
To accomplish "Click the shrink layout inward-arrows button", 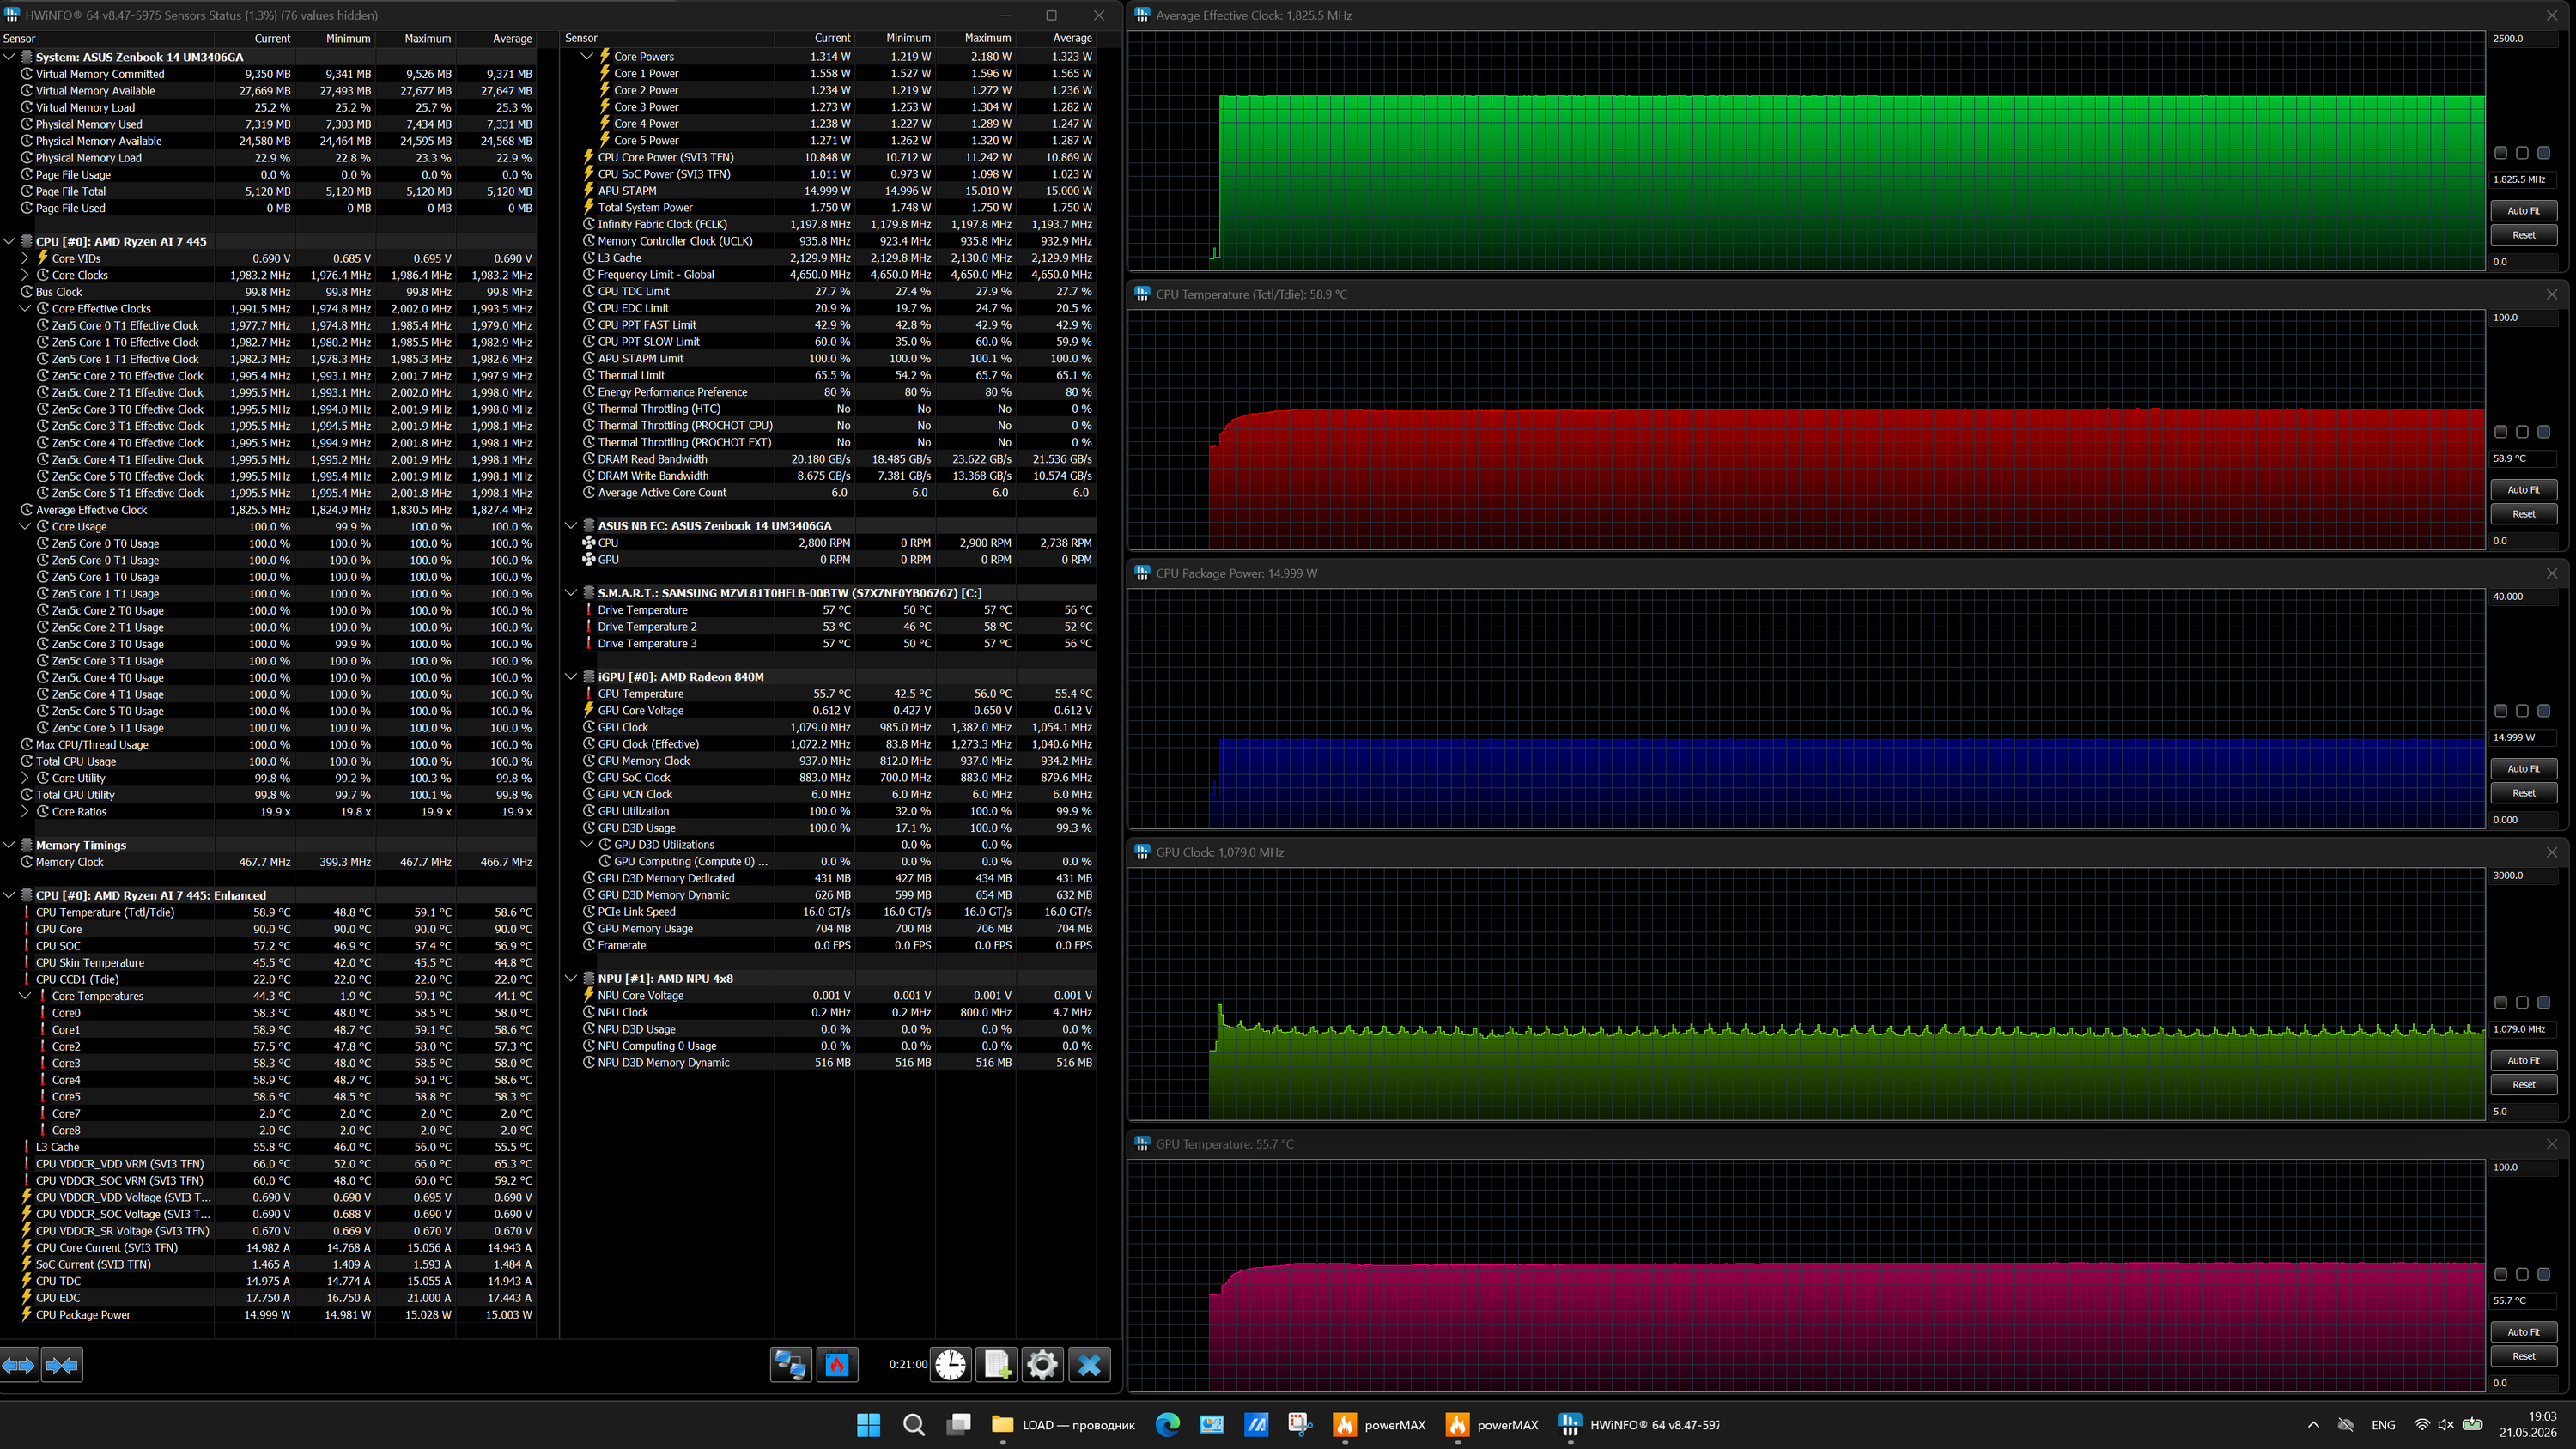I will tap(62, 1365).
